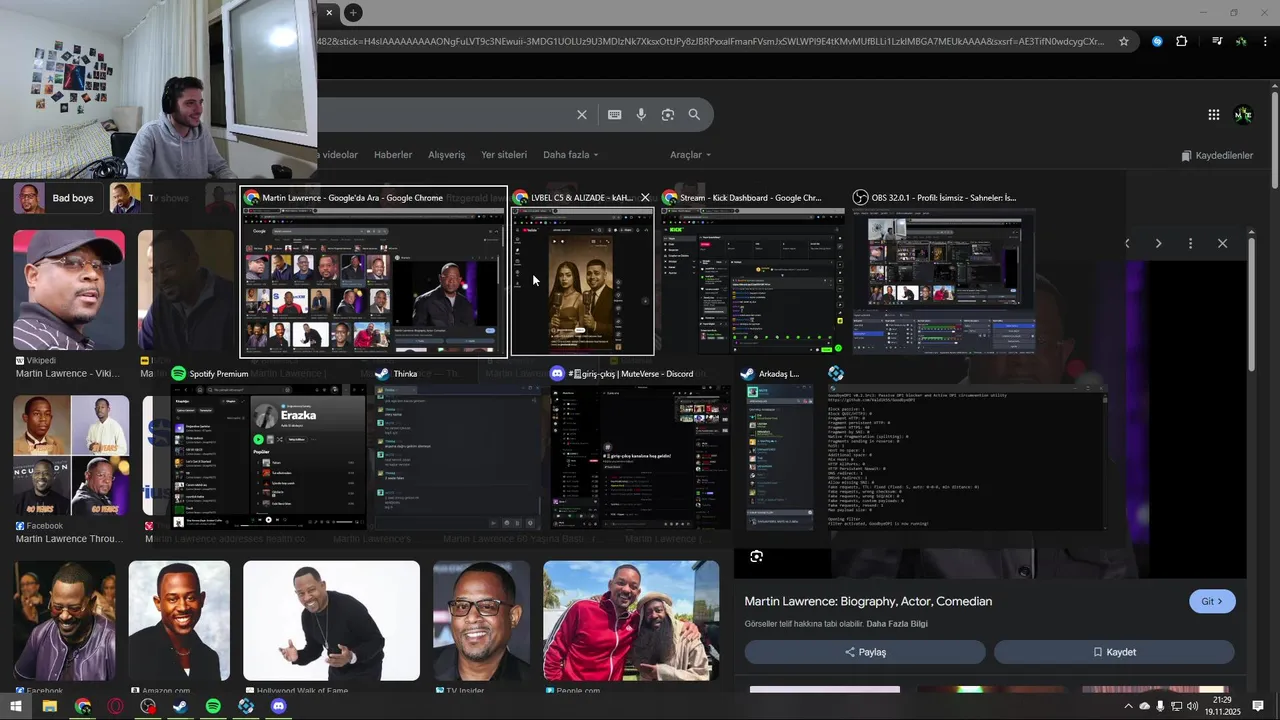
Task: Click the magnifier search icon
Action: (694, 115)
